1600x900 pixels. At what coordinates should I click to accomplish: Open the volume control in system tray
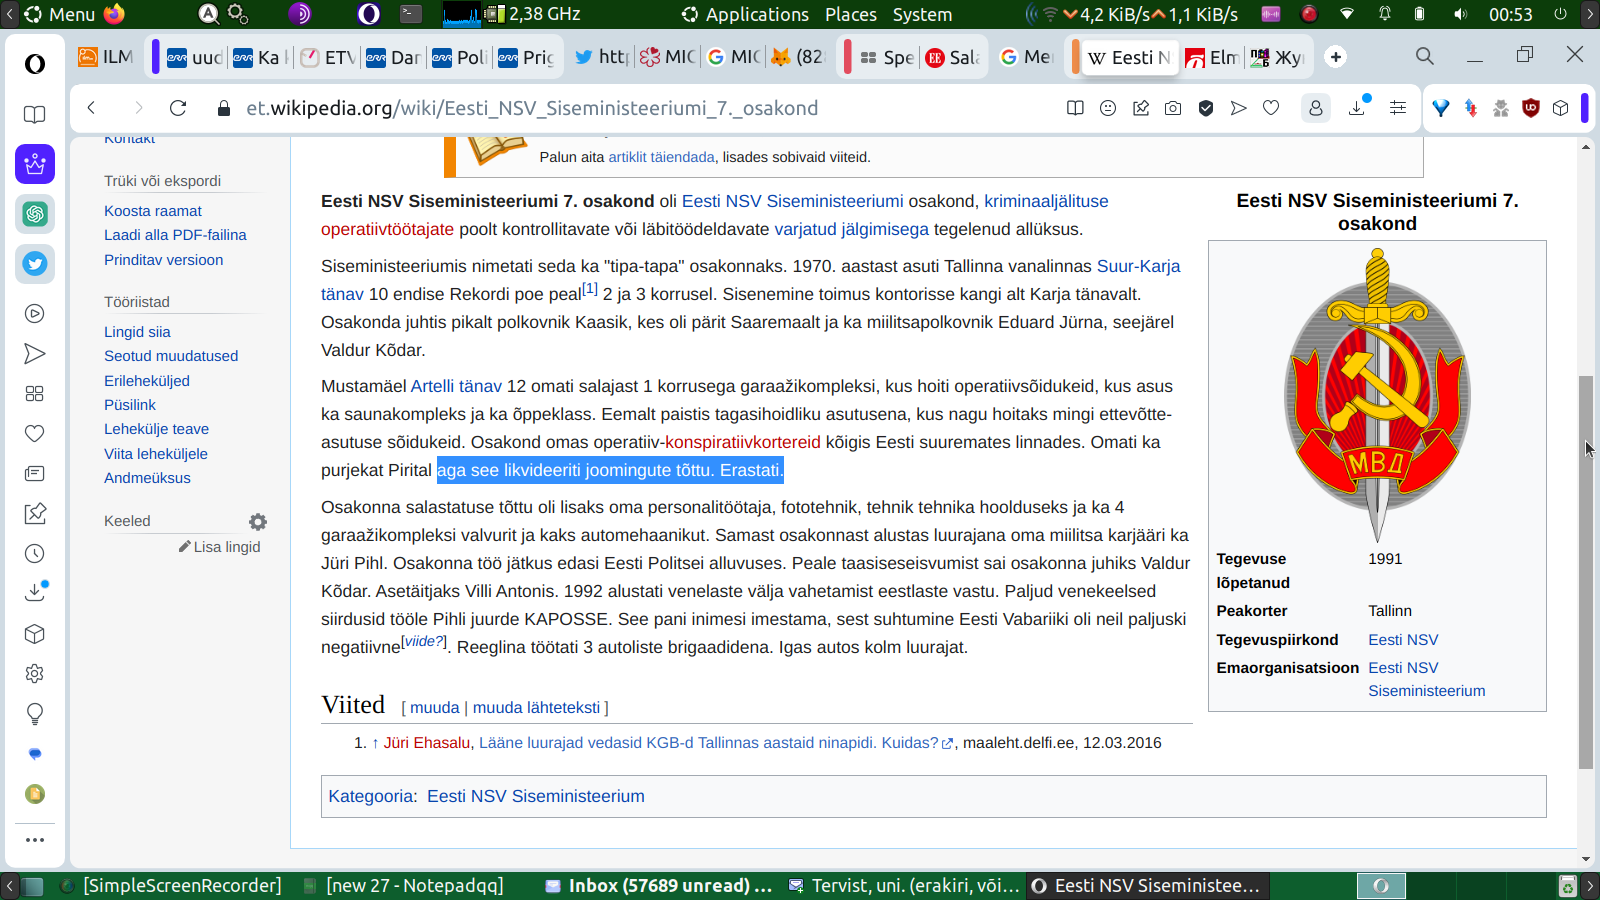pos(1461,14)
